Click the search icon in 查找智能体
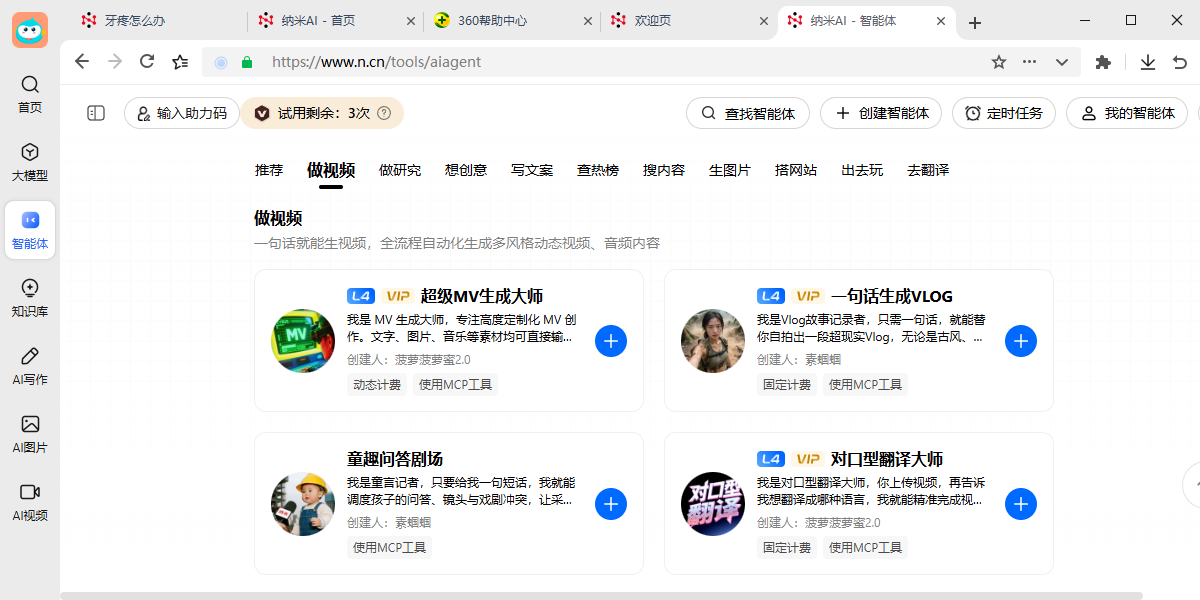This screenshot has height=600, width=1200. pos(707,113)
